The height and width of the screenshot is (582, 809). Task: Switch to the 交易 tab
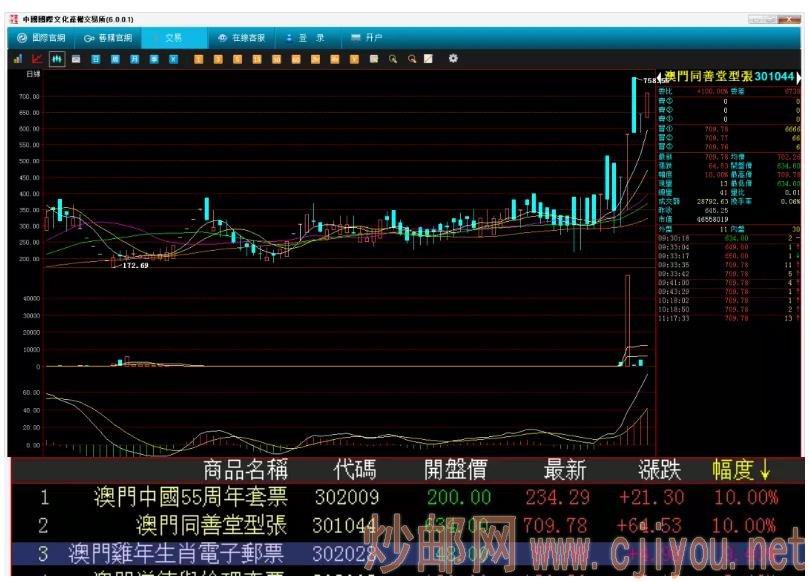click(174, 38)
